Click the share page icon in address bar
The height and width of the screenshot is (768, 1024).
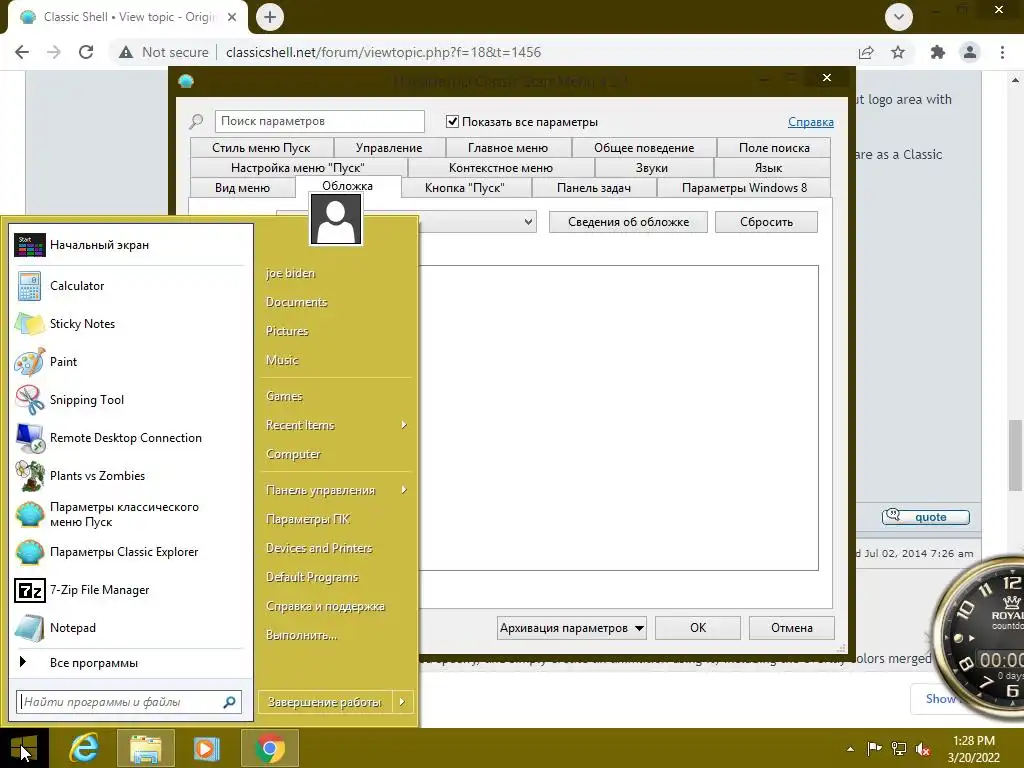(x=866, y=52)
